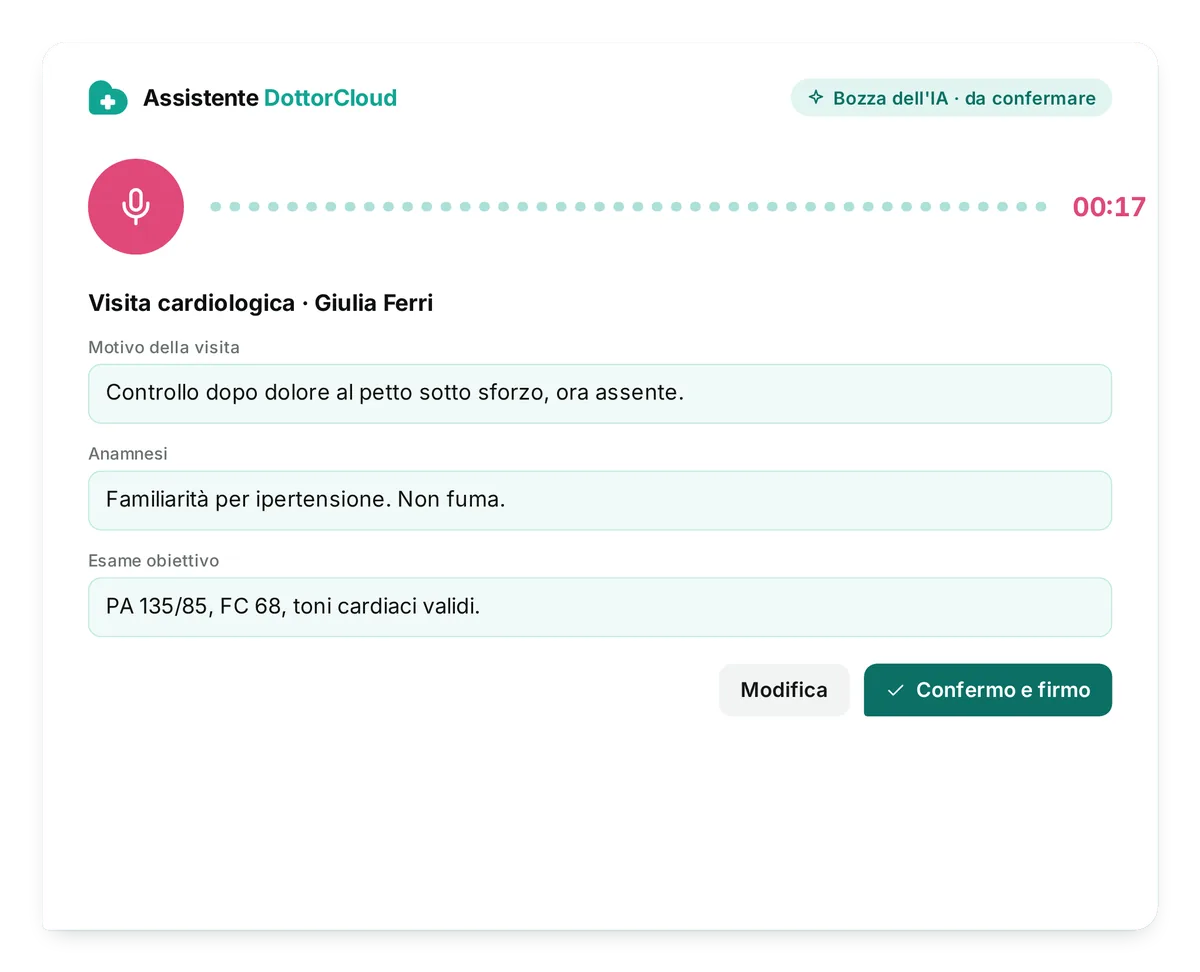Image resolution: width=1200 pixels, height=972 pixels.
Task: Click the 00:17 recording timer
Action: [x=1109, y=207]
